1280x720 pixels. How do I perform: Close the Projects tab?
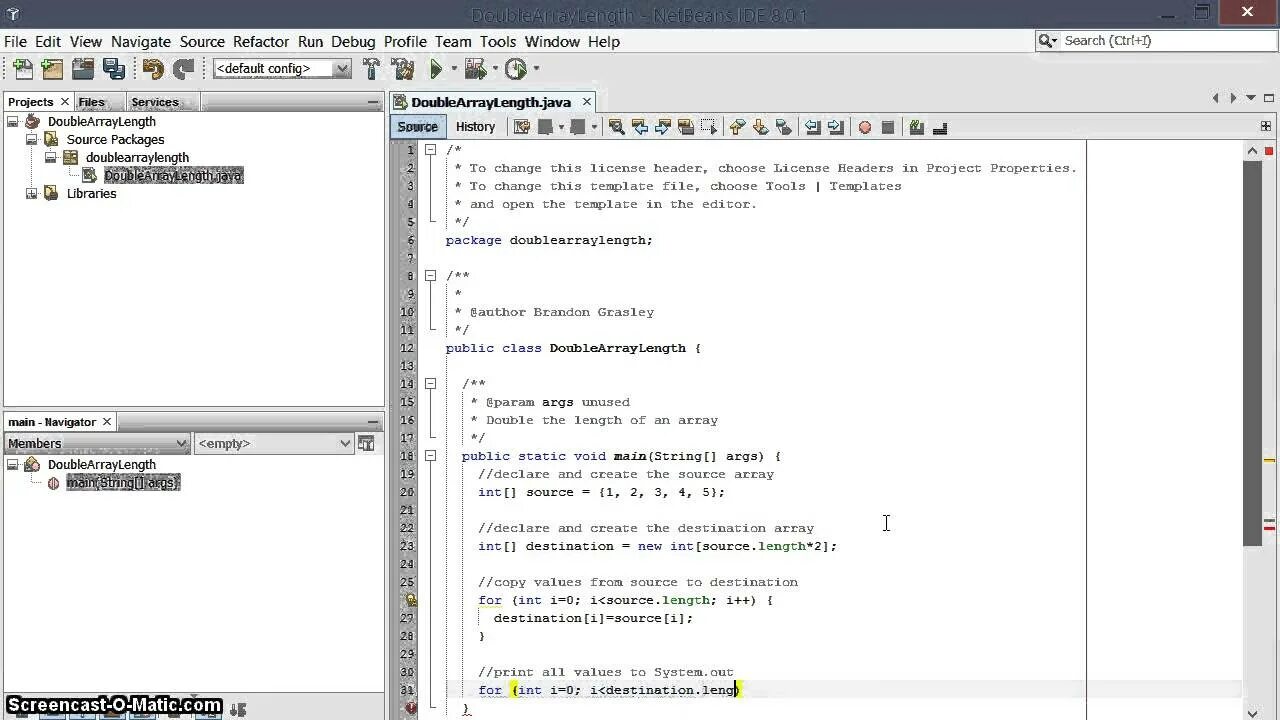click(x=65, y=102)
